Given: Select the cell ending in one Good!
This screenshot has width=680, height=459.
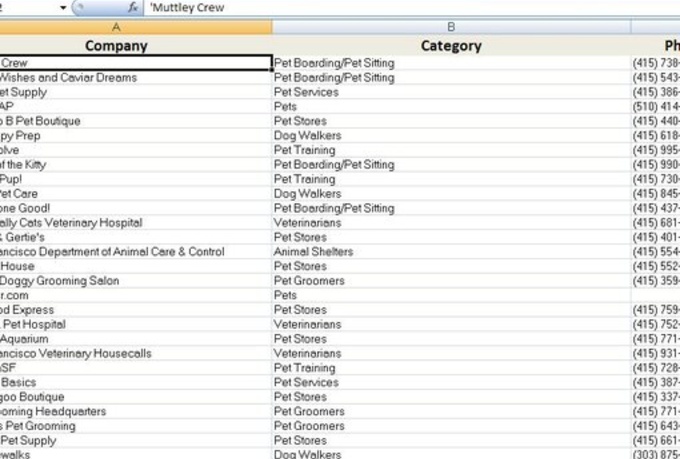Looking at the screenshot, I should [136, 208].
